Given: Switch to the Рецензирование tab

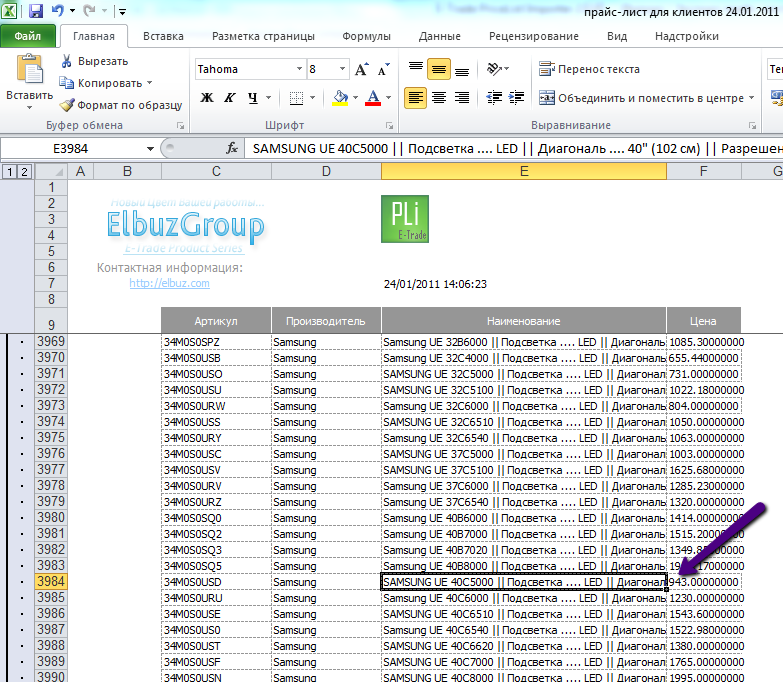Looking at the screenshot, I should pyautogui.click(x=534, y=36).
